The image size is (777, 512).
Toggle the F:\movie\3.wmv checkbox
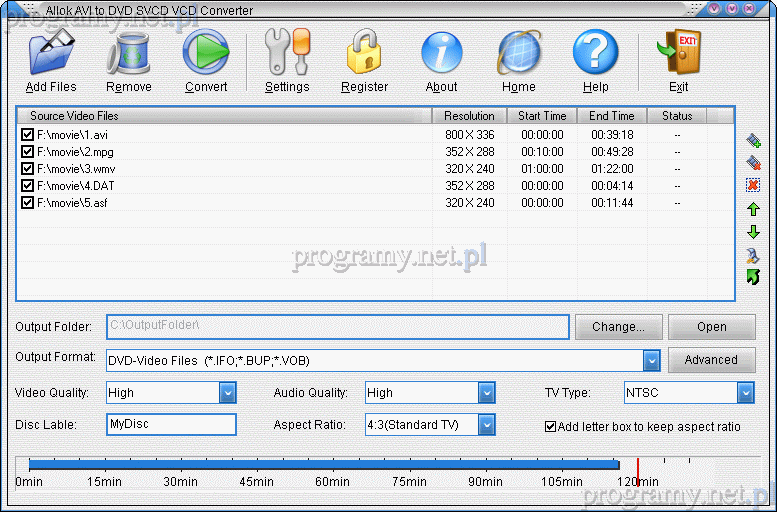click(28, 169)
